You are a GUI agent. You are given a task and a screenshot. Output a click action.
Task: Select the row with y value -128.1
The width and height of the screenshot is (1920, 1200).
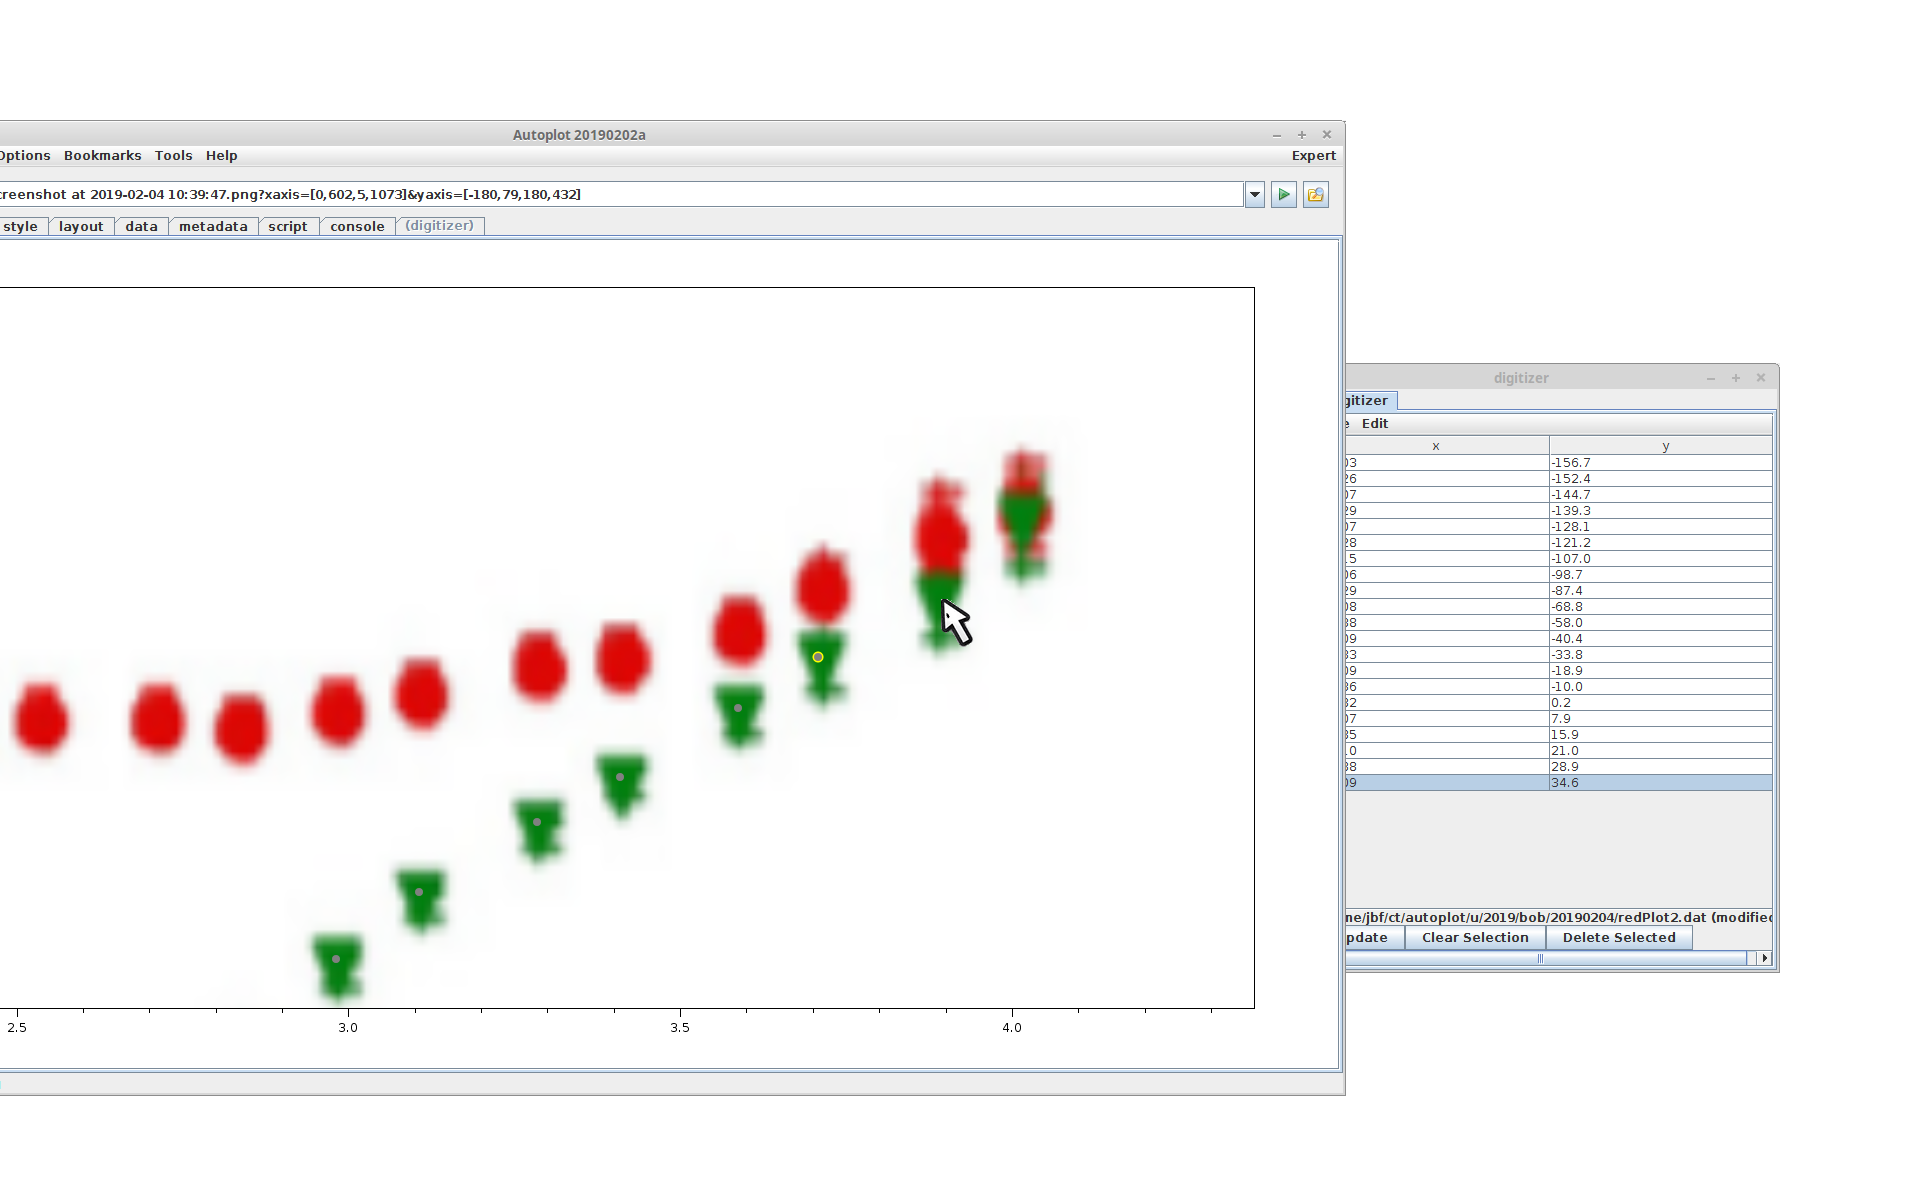[x=1559, y=527]
